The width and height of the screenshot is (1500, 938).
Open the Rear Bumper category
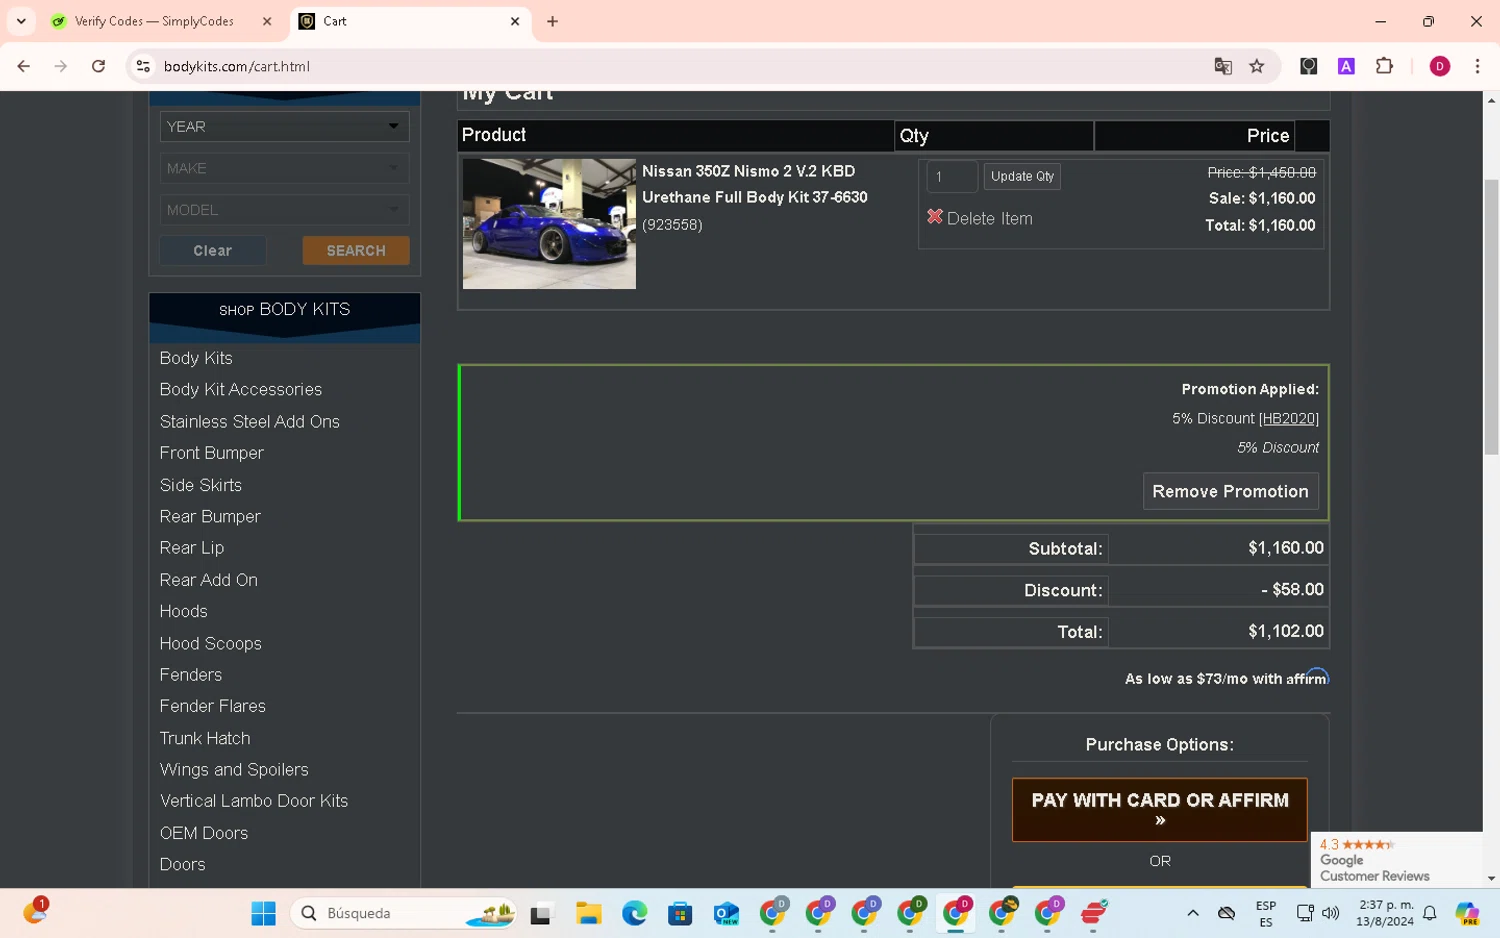click(x=210, y=517)
